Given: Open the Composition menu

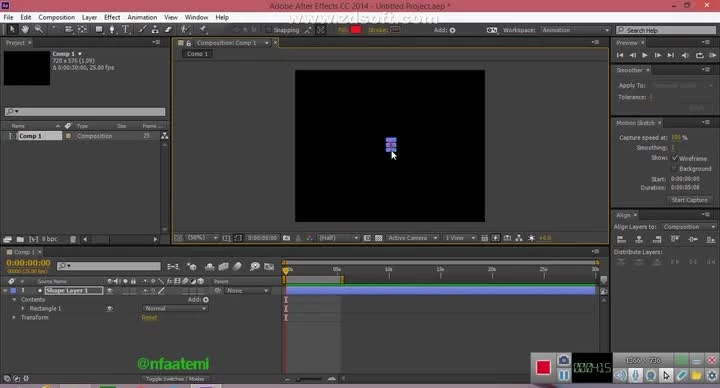Looking at the screenshot, I should [x=56, y=17].
